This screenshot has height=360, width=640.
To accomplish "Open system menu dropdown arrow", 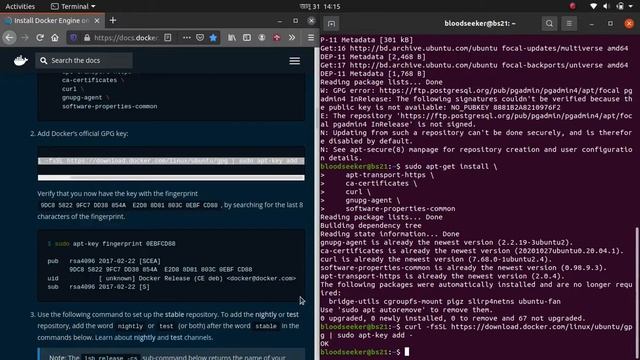I will [x=632, y=7].
